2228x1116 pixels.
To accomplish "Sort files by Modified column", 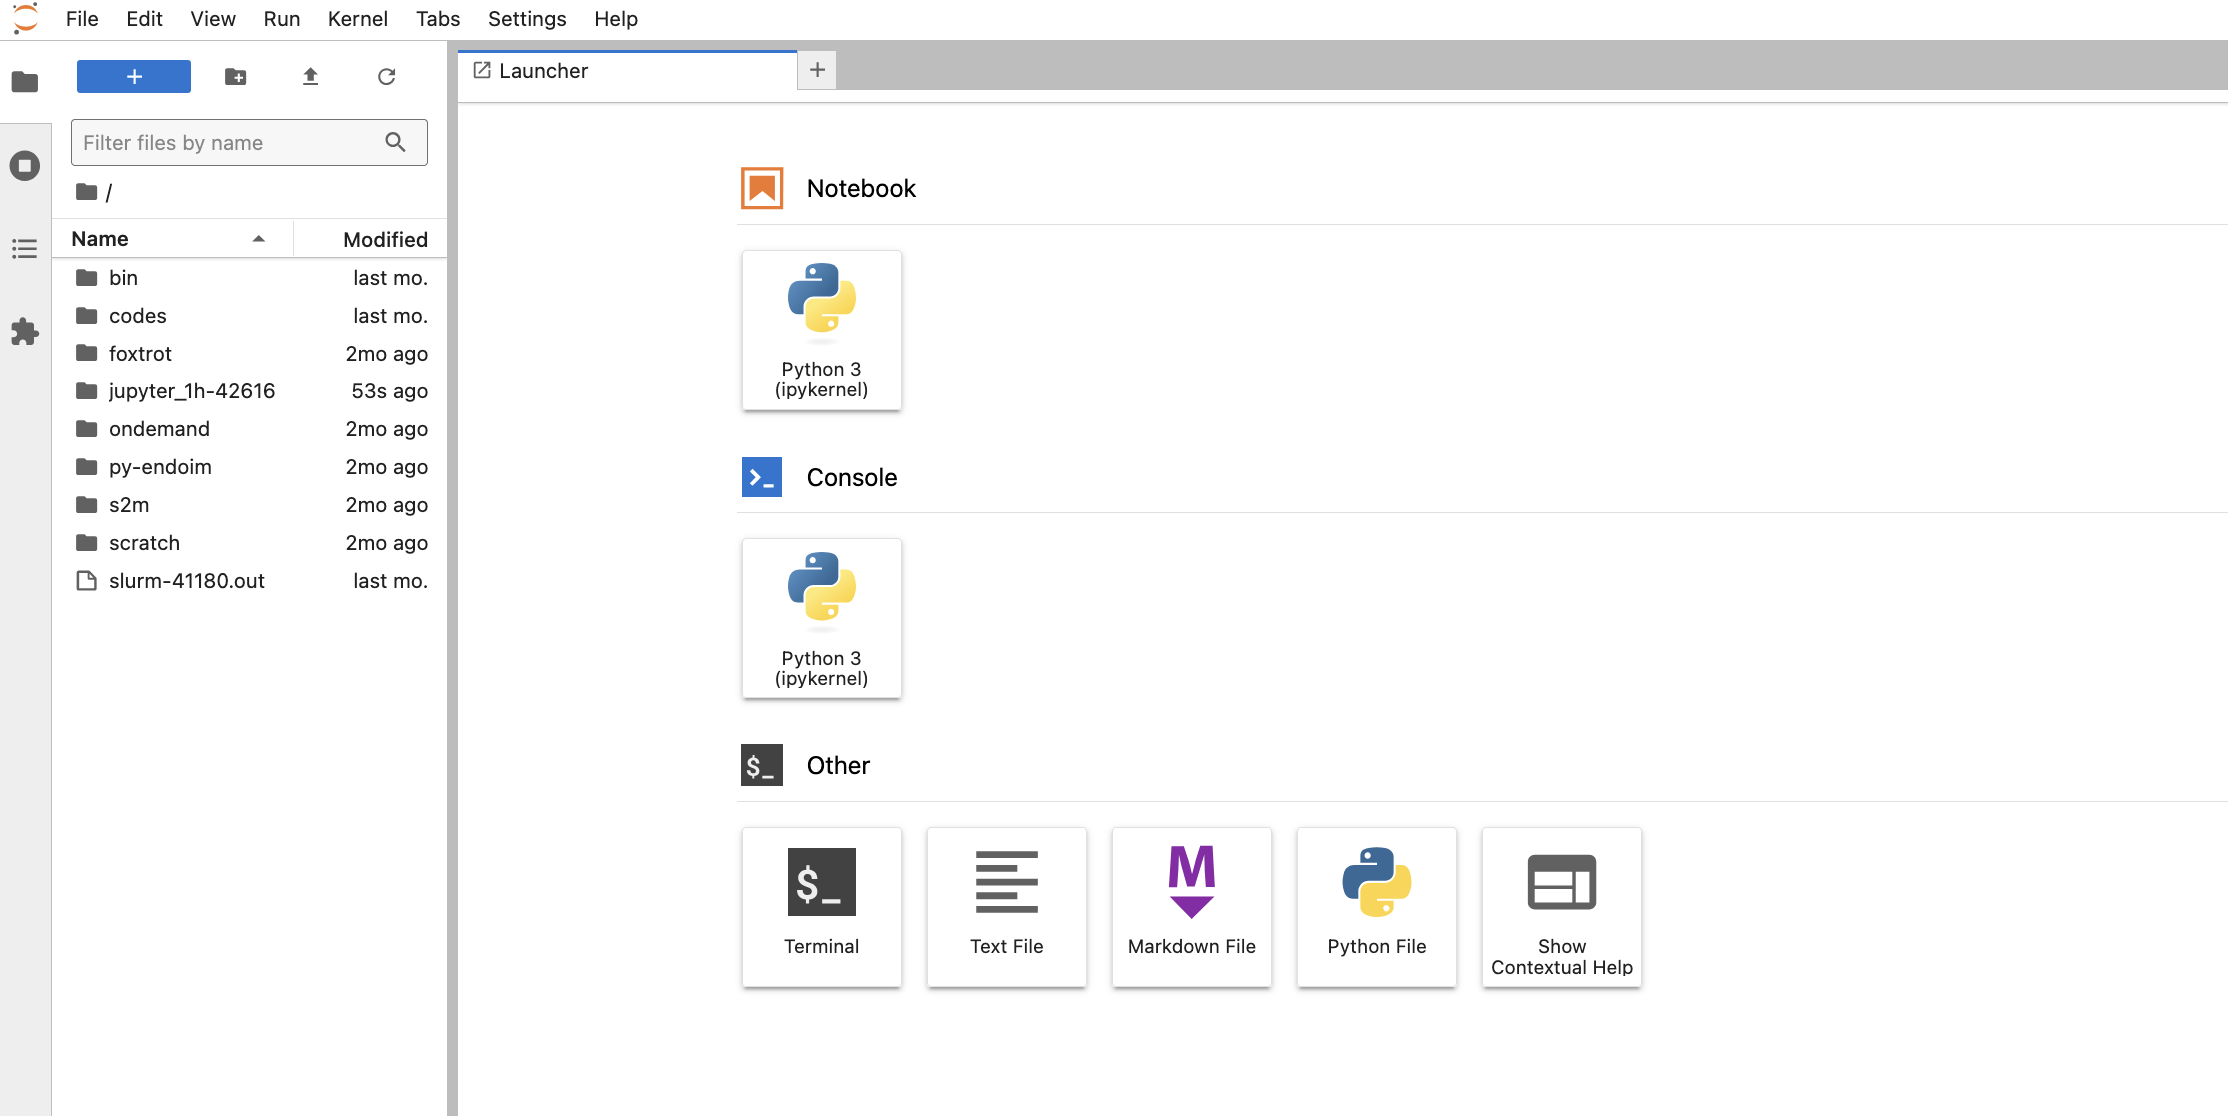I will click(384, 240).
